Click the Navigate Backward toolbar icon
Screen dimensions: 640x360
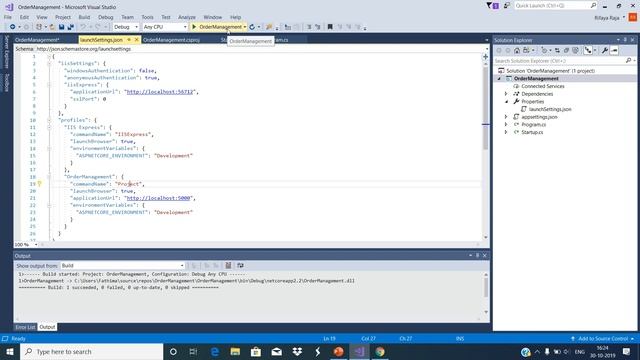coord(13,27)
